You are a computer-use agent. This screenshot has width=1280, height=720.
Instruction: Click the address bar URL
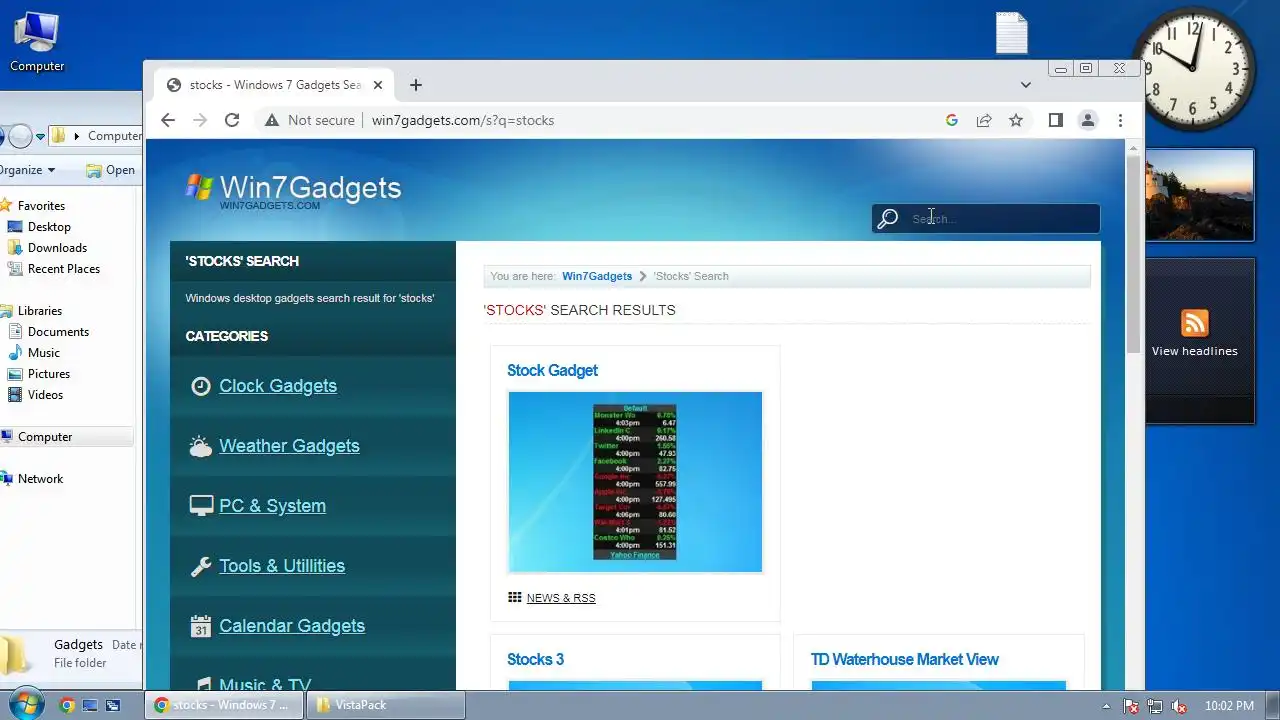tap(463, 120)
